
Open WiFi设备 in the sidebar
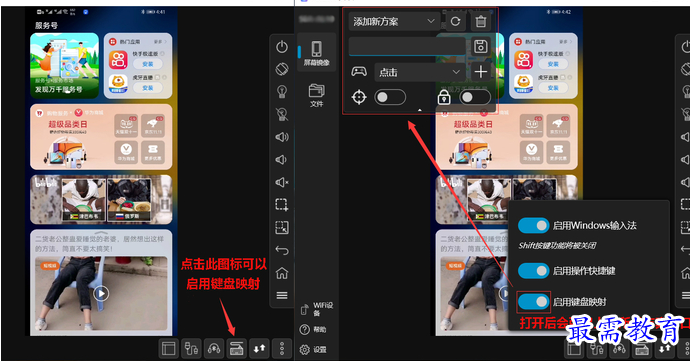(317, 309)
